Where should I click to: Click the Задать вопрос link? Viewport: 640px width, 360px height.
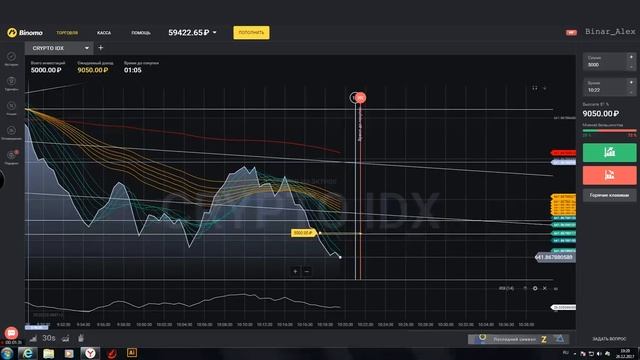tap(609, 339)
